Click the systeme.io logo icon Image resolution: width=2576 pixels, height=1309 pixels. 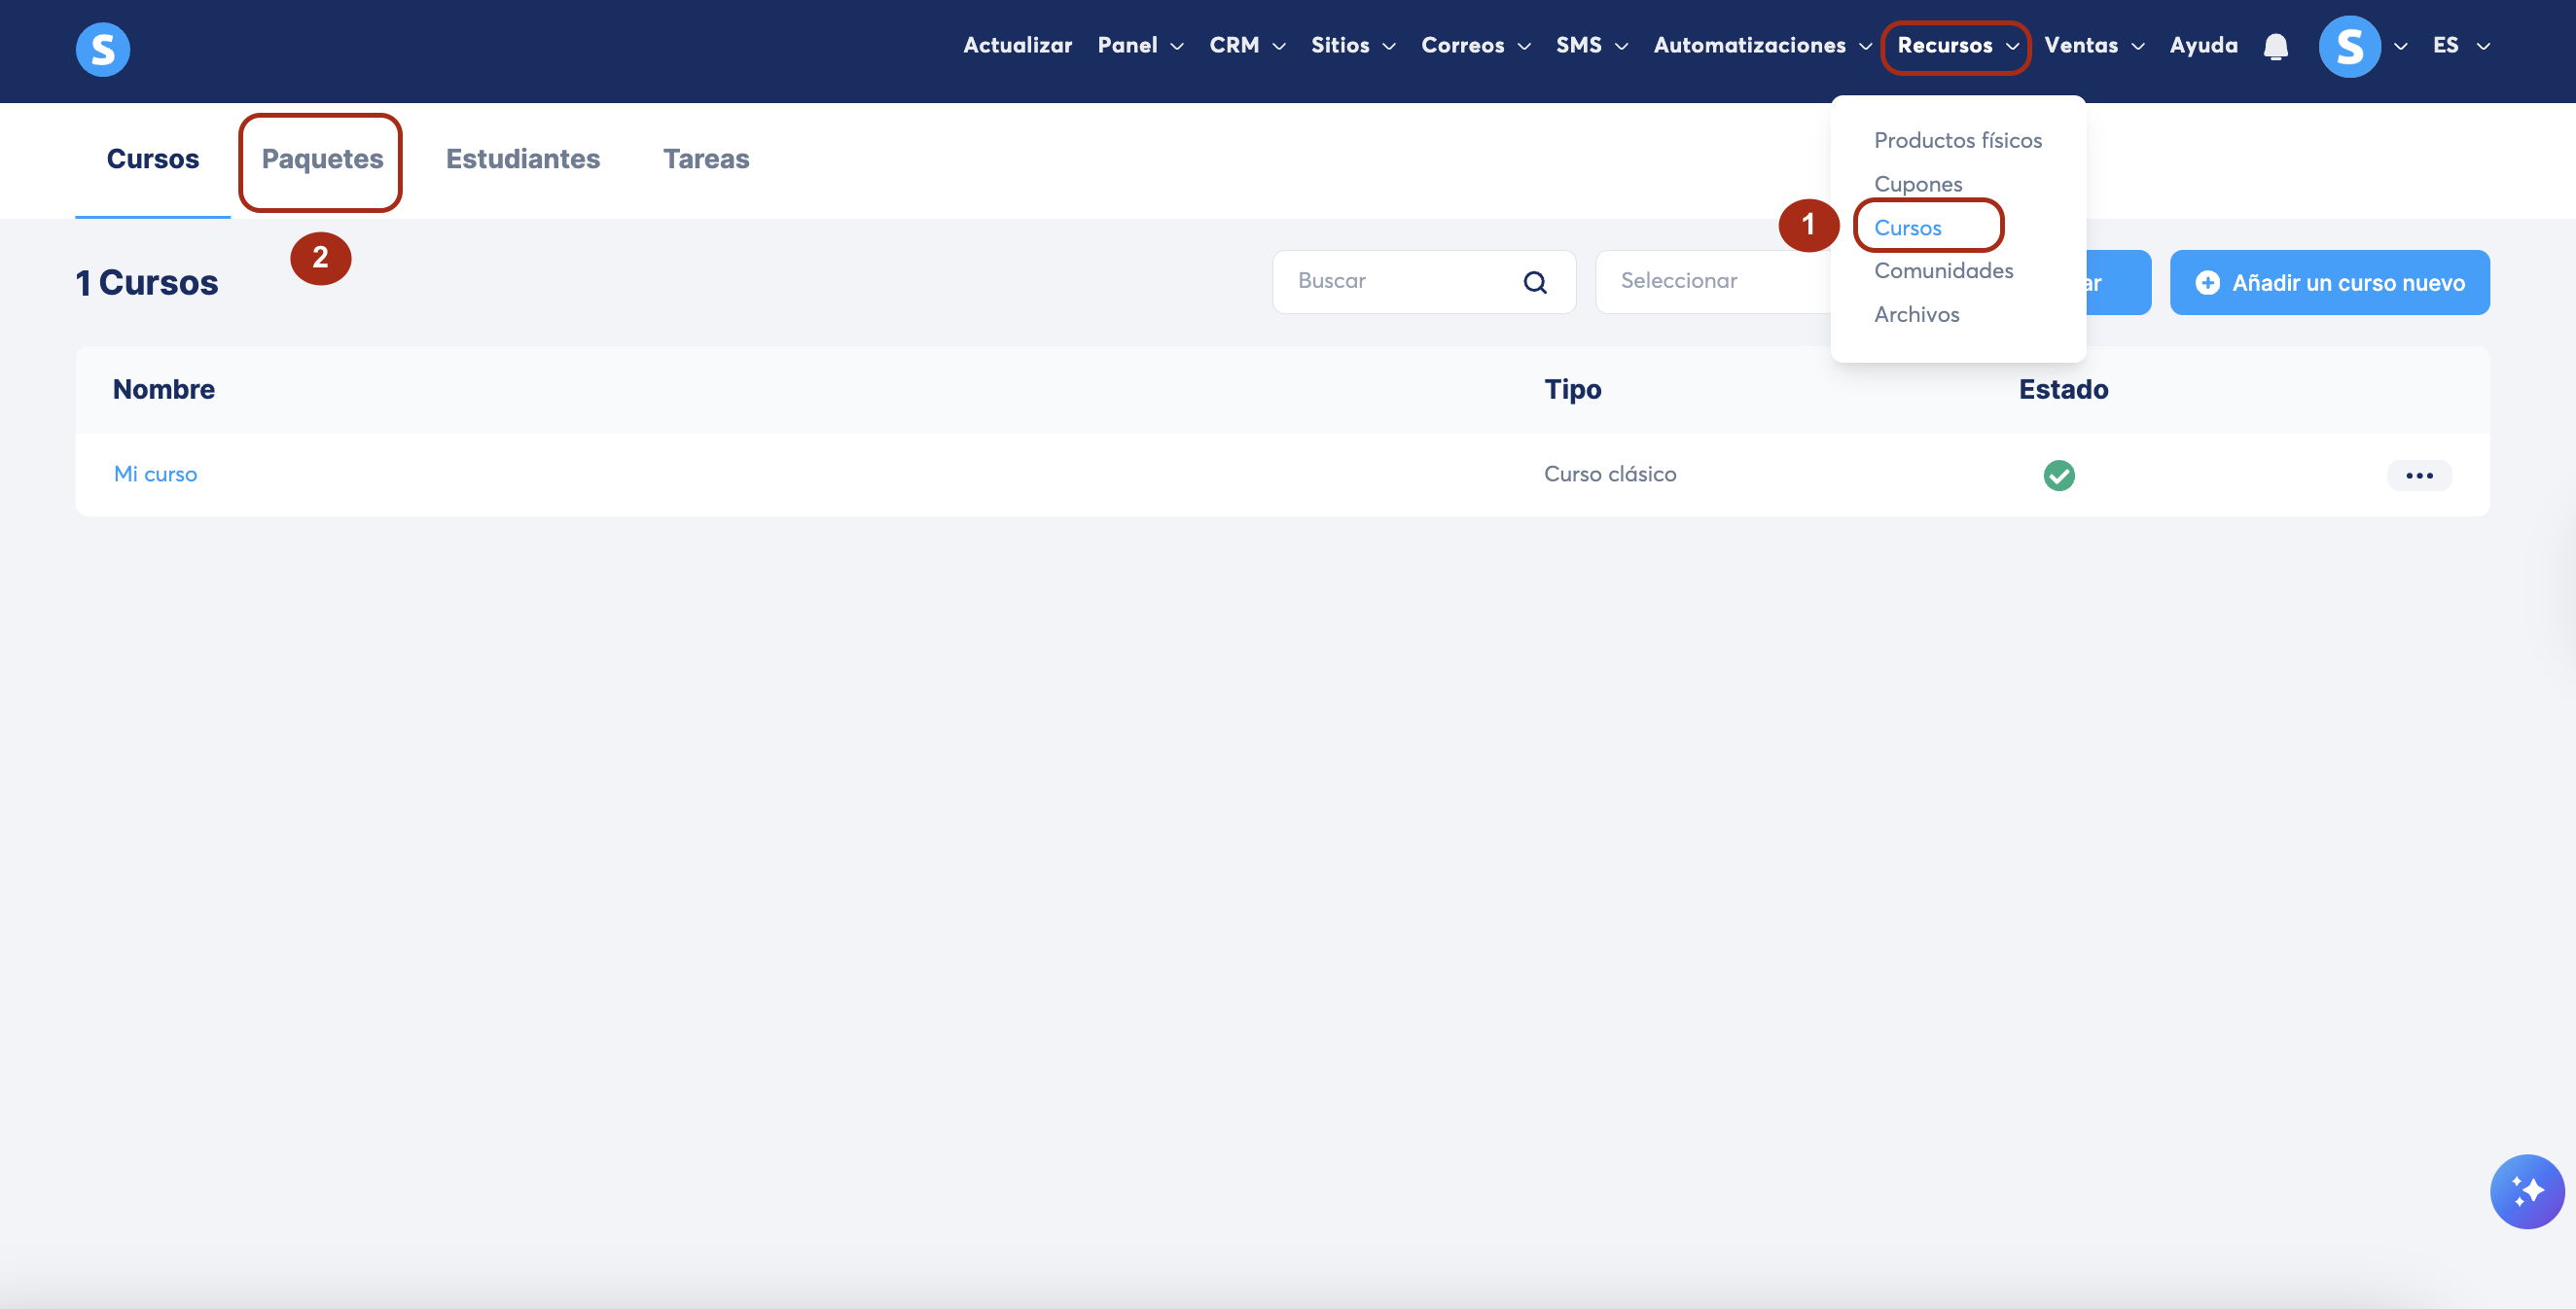(x=103, y=49)
